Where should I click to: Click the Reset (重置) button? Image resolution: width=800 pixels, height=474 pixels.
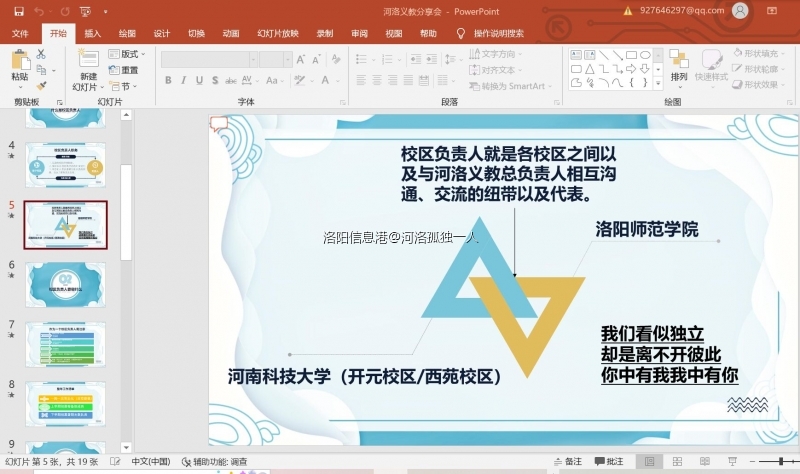[123, 70]
